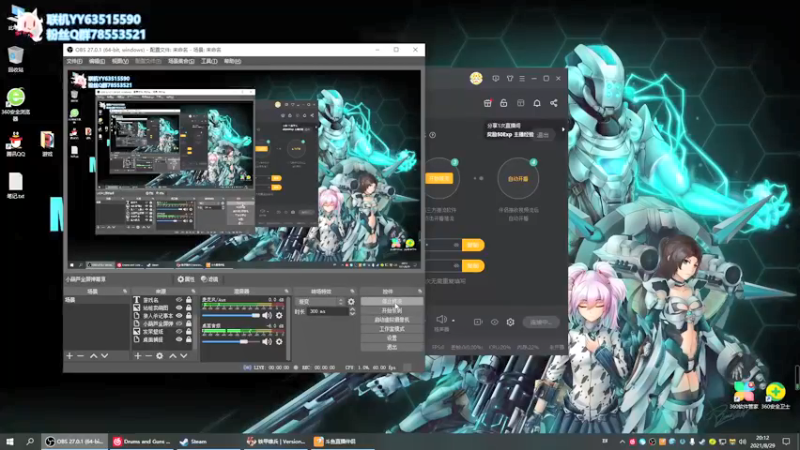Open 桌面音频 audio settings gear

click(279, 341)
